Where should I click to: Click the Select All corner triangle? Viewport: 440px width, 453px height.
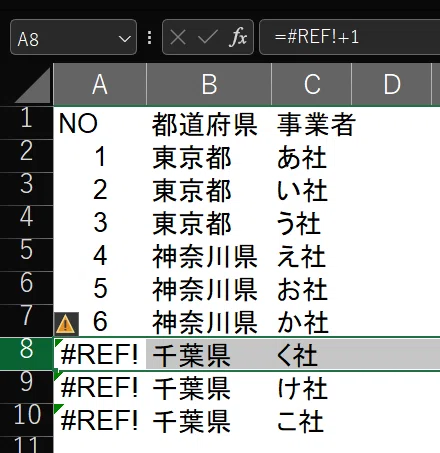33,85
